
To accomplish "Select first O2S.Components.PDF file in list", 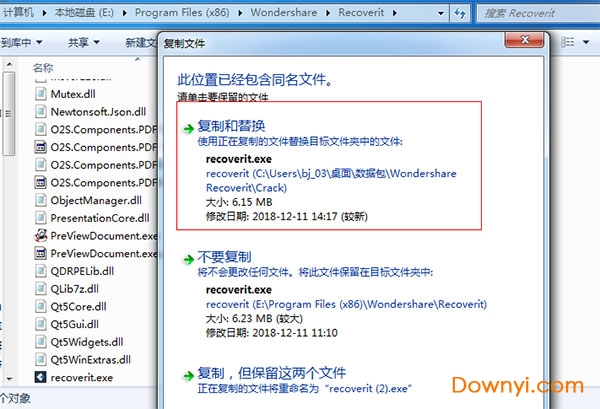I will pyautogui.click(x=96, y=129).
